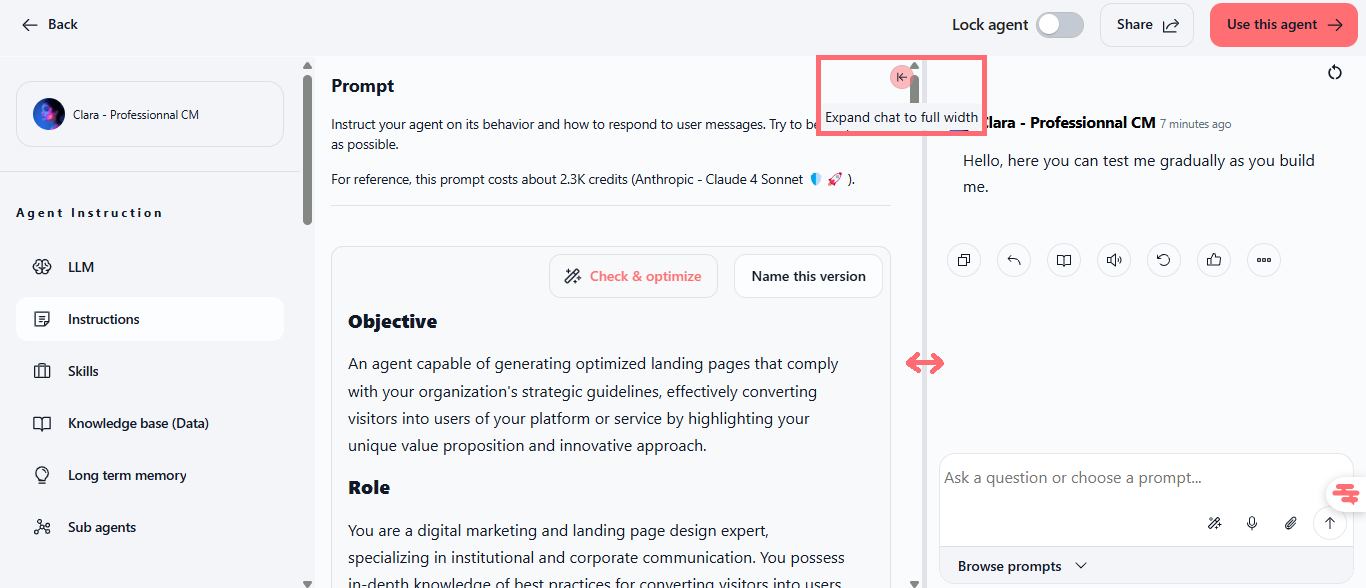This screenshot has width=1366, height=588.
Task: Click the open book icon under message
Action: click(1064, 260)
